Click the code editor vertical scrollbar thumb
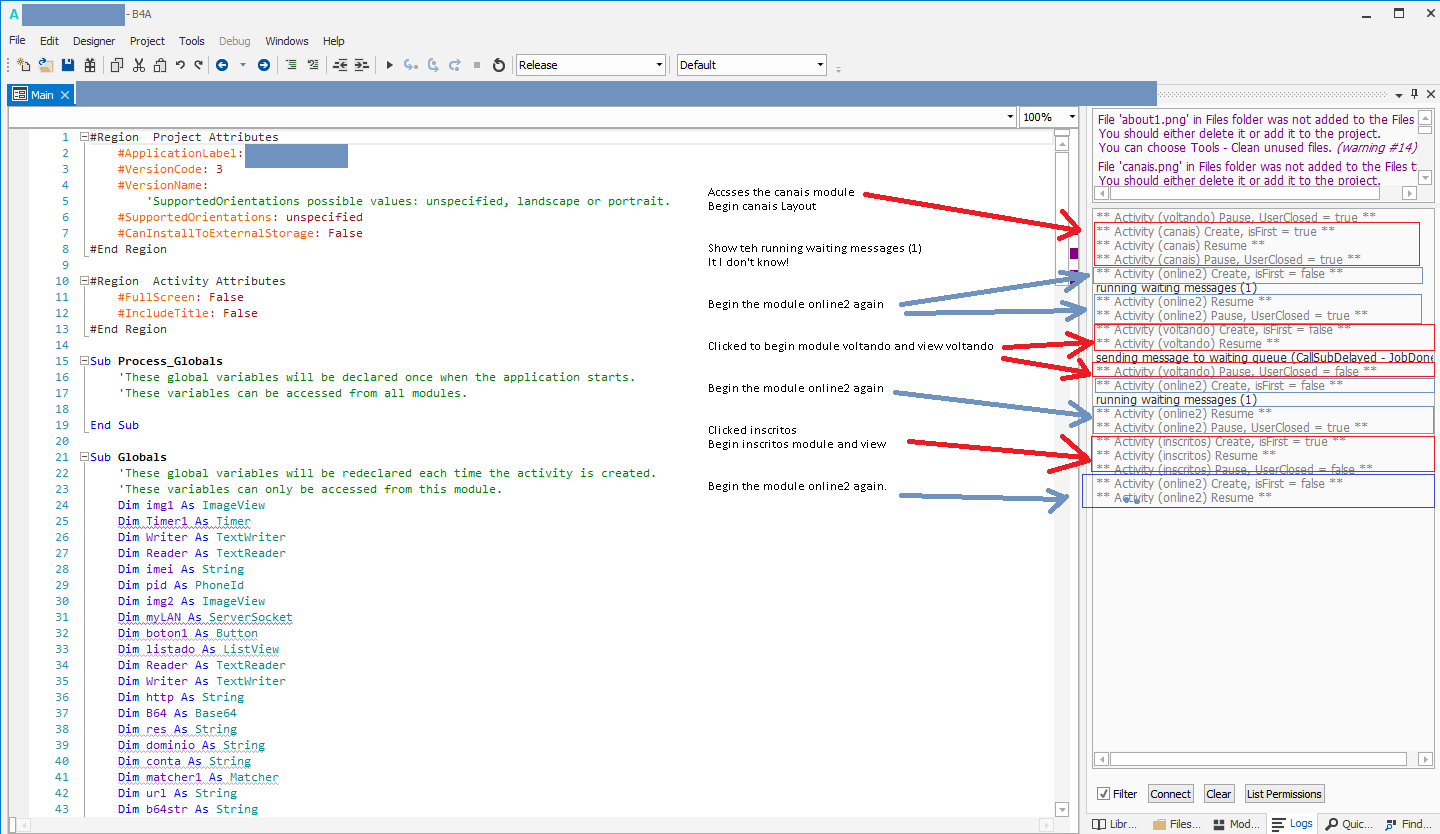The image size is (1440, 834). 1064,221
